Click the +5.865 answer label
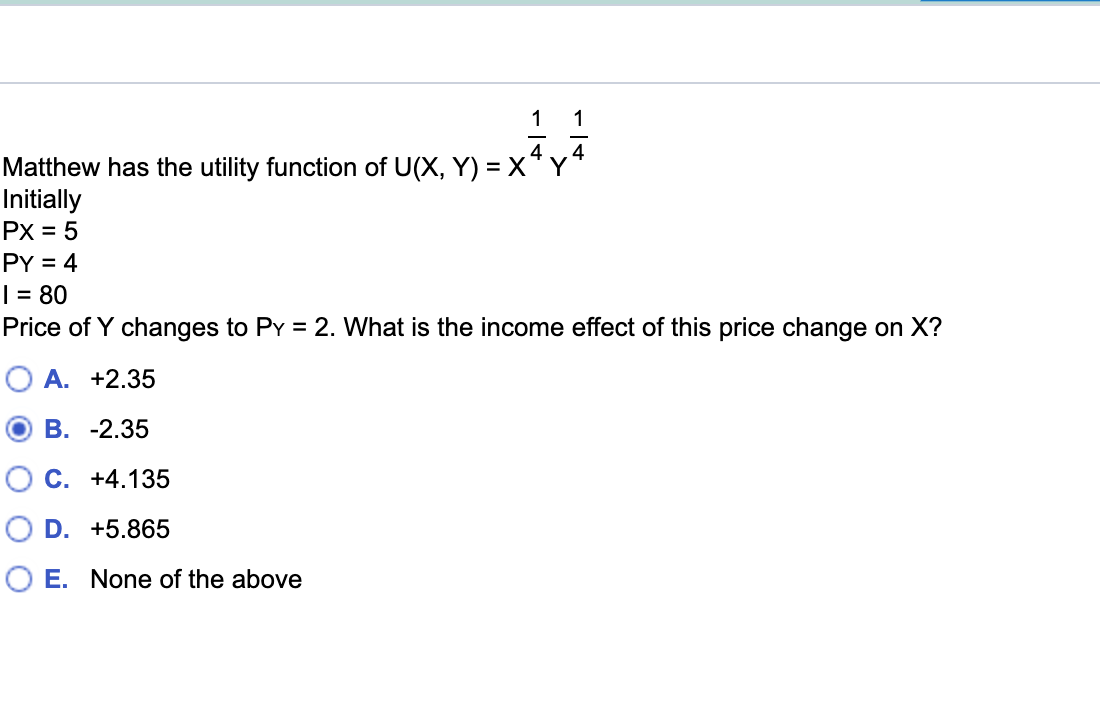 [130, 529]
